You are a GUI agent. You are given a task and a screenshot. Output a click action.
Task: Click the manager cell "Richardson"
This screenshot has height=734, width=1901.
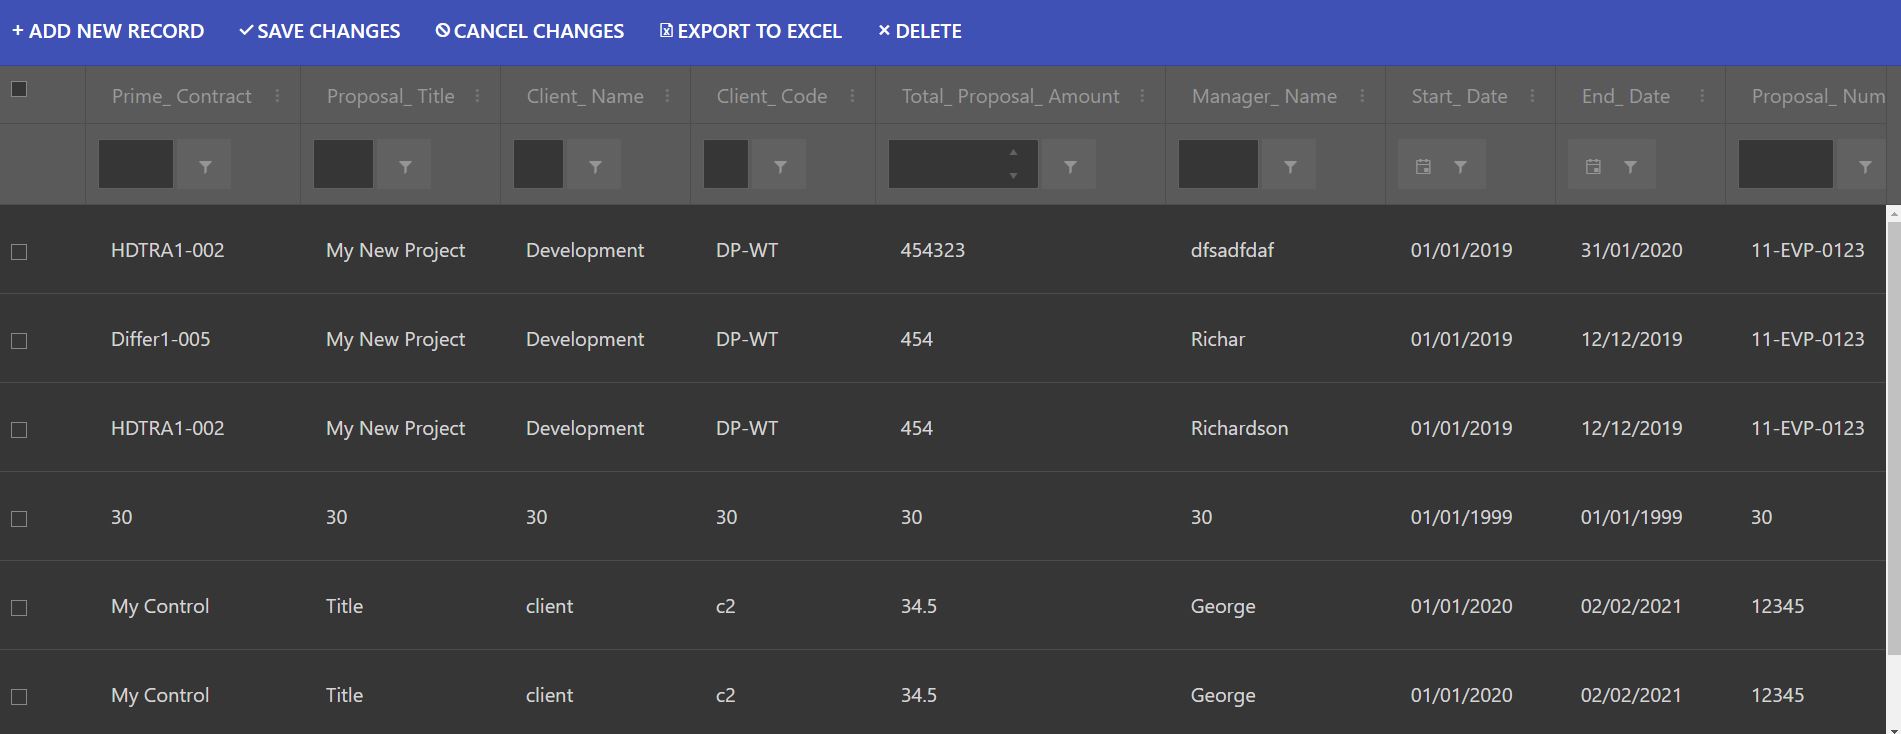[x=1239, y=428]
